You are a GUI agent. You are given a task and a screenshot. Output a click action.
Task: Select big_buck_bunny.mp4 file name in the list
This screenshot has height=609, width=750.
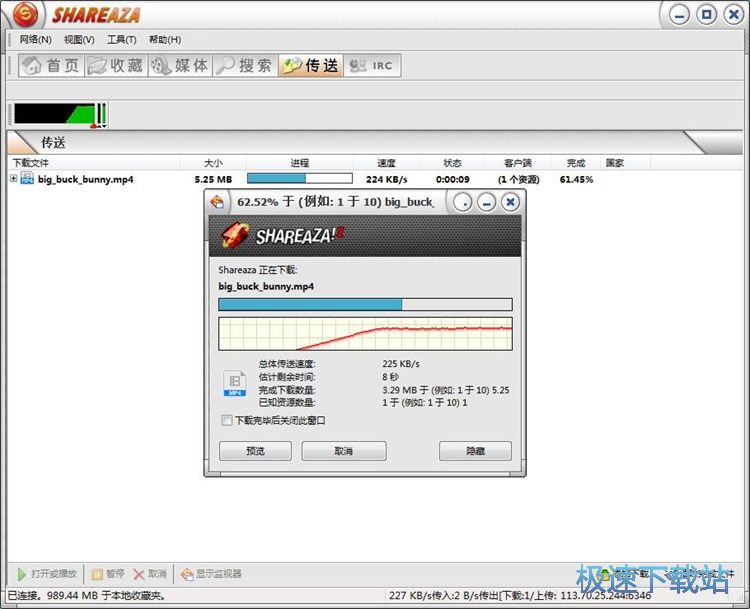click(x=86, y=179)
